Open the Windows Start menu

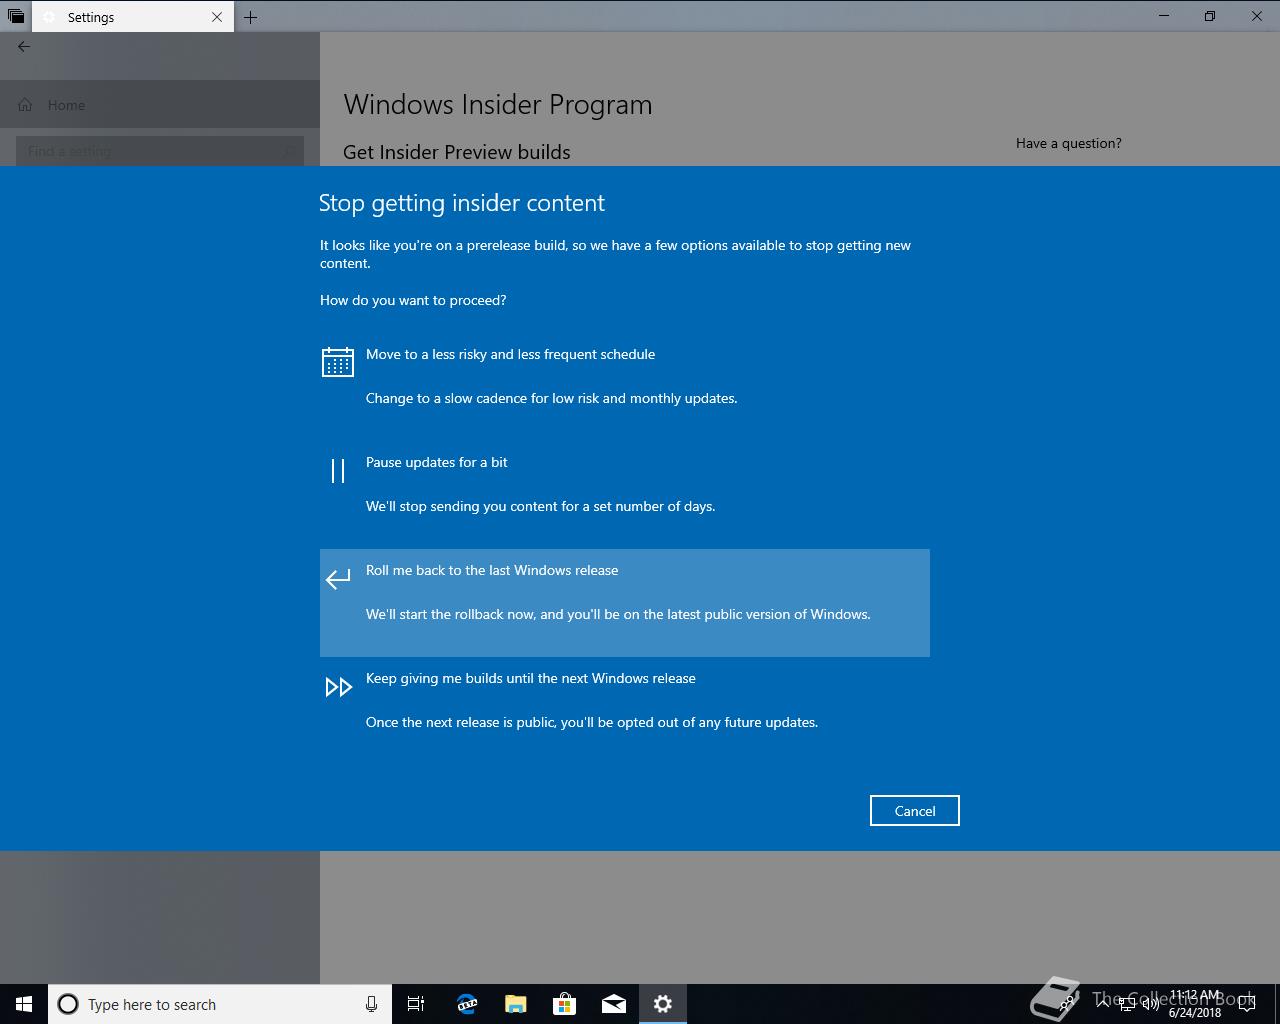[24, 1004]
